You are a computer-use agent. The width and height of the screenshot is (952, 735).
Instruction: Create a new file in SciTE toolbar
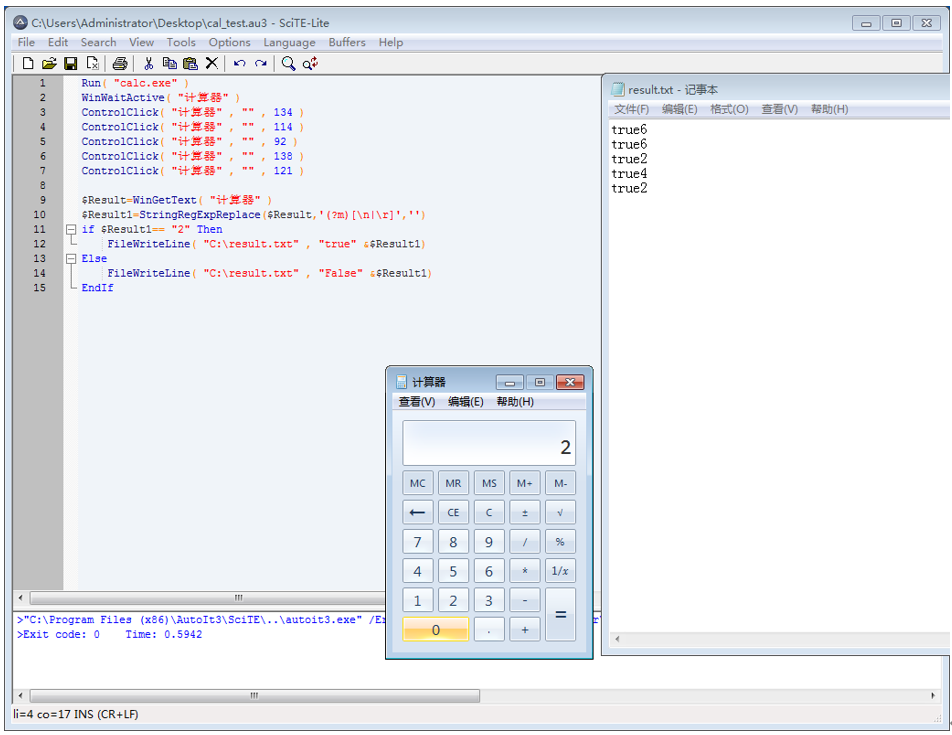pos(27,63)
